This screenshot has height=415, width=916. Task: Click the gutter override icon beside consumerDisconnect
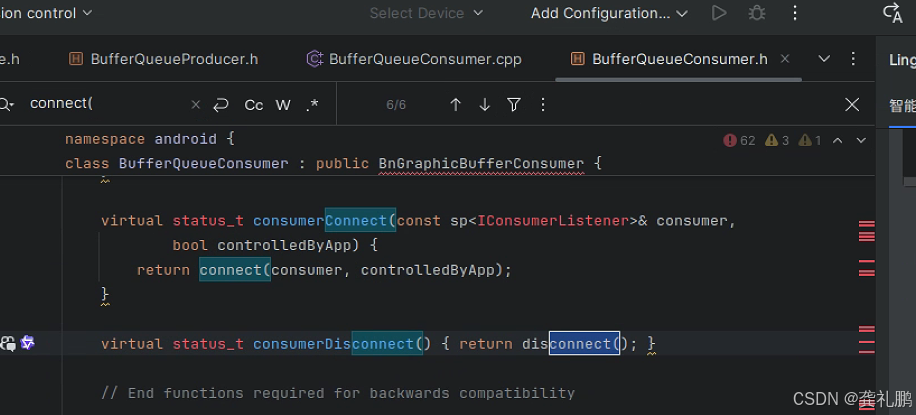[28, 343]
